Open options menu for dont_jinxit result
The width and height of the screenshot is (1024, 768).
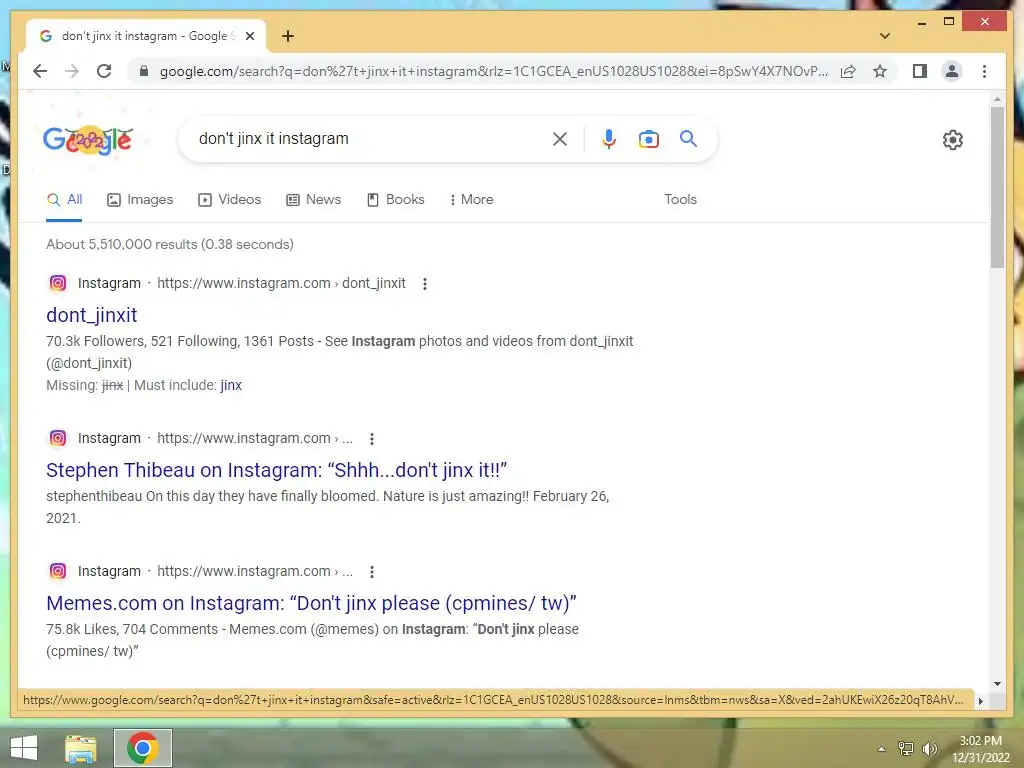(x=424, y=283)
